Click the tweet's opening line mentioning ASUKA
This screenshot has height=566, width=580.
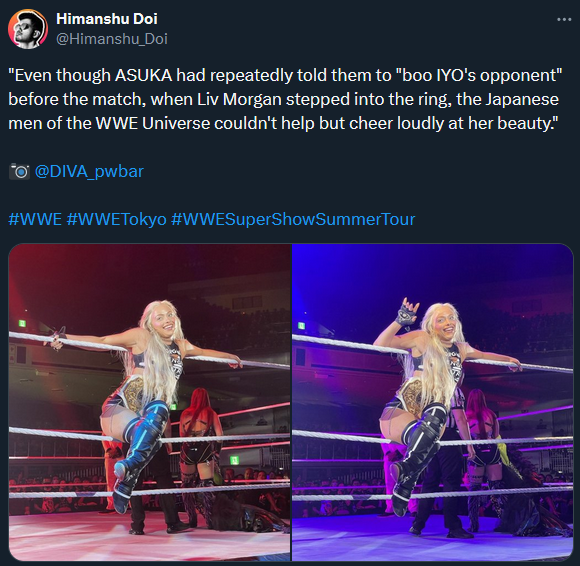point(285,75)
